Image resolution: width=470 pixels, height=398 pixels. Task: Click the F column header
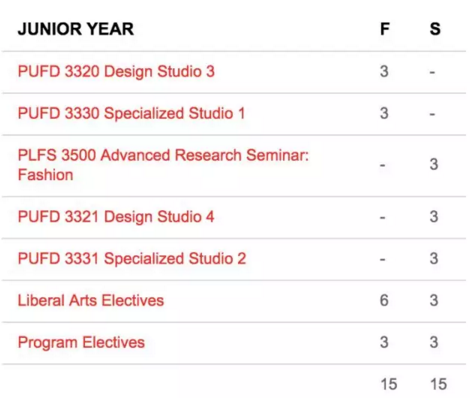click(385, 29)
